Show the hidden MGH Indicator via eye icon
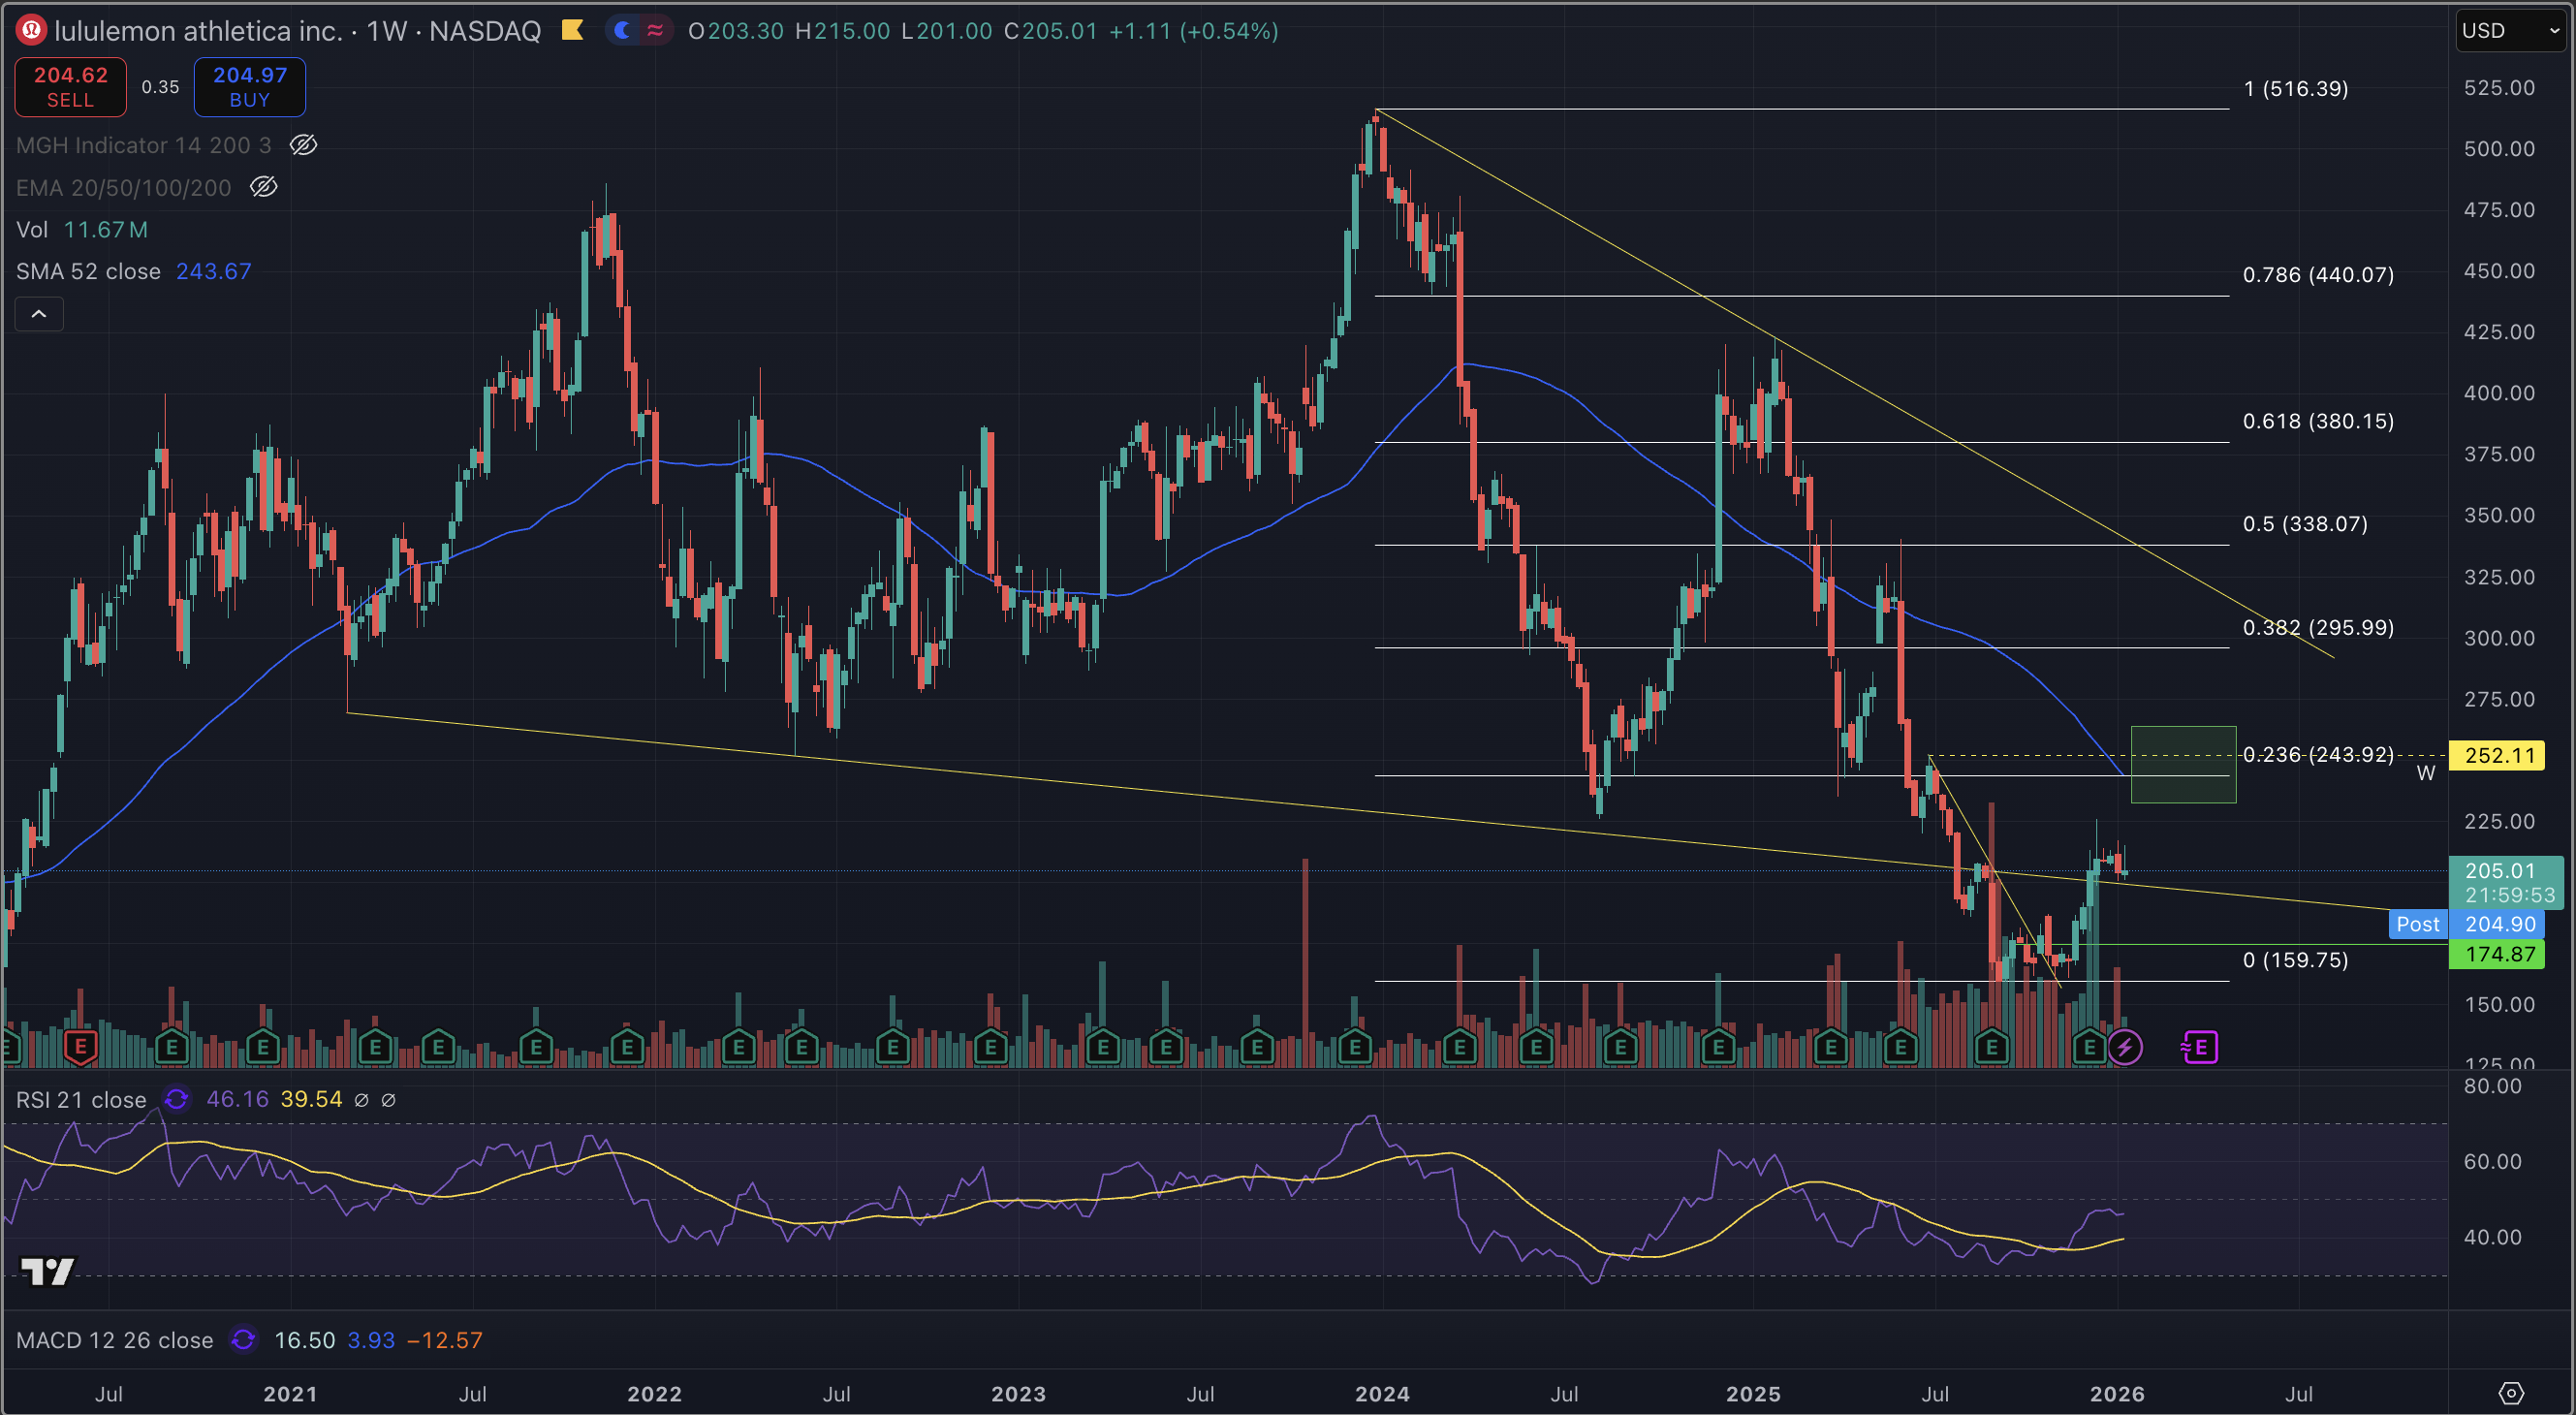 tap(303, 145)
